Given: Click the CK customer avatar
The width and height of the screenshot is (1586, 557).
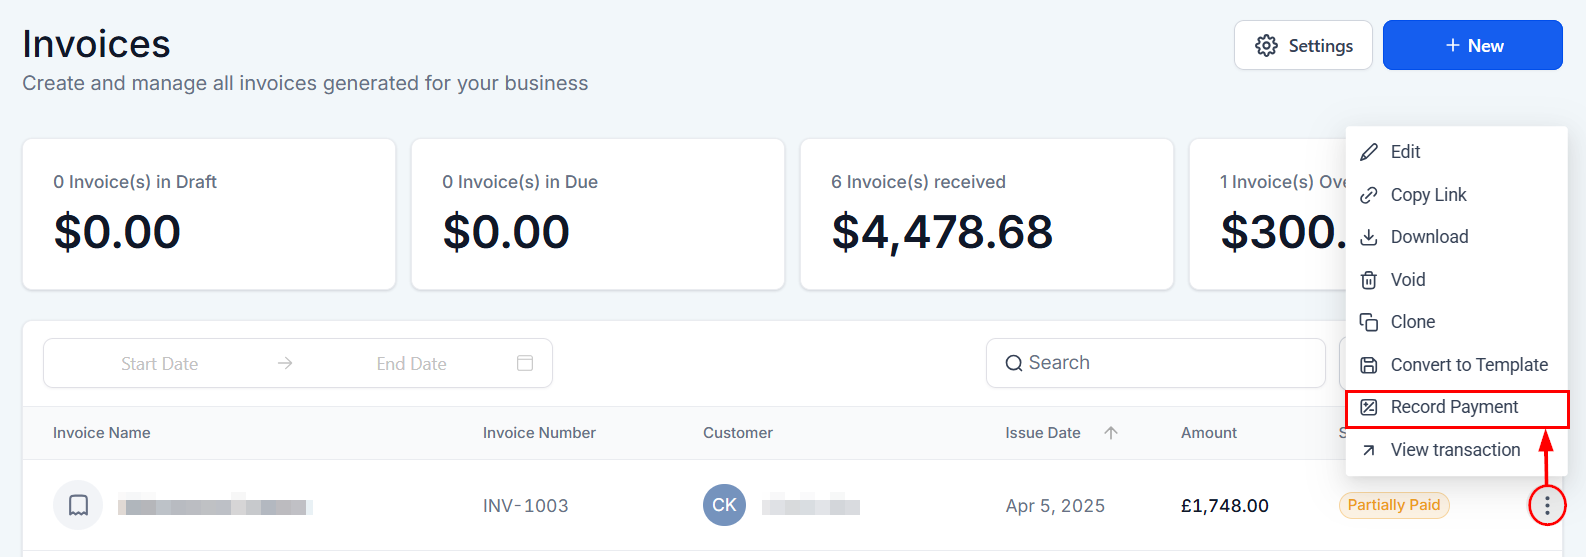Looking at the screenshot, I should [x=724, y=505].
